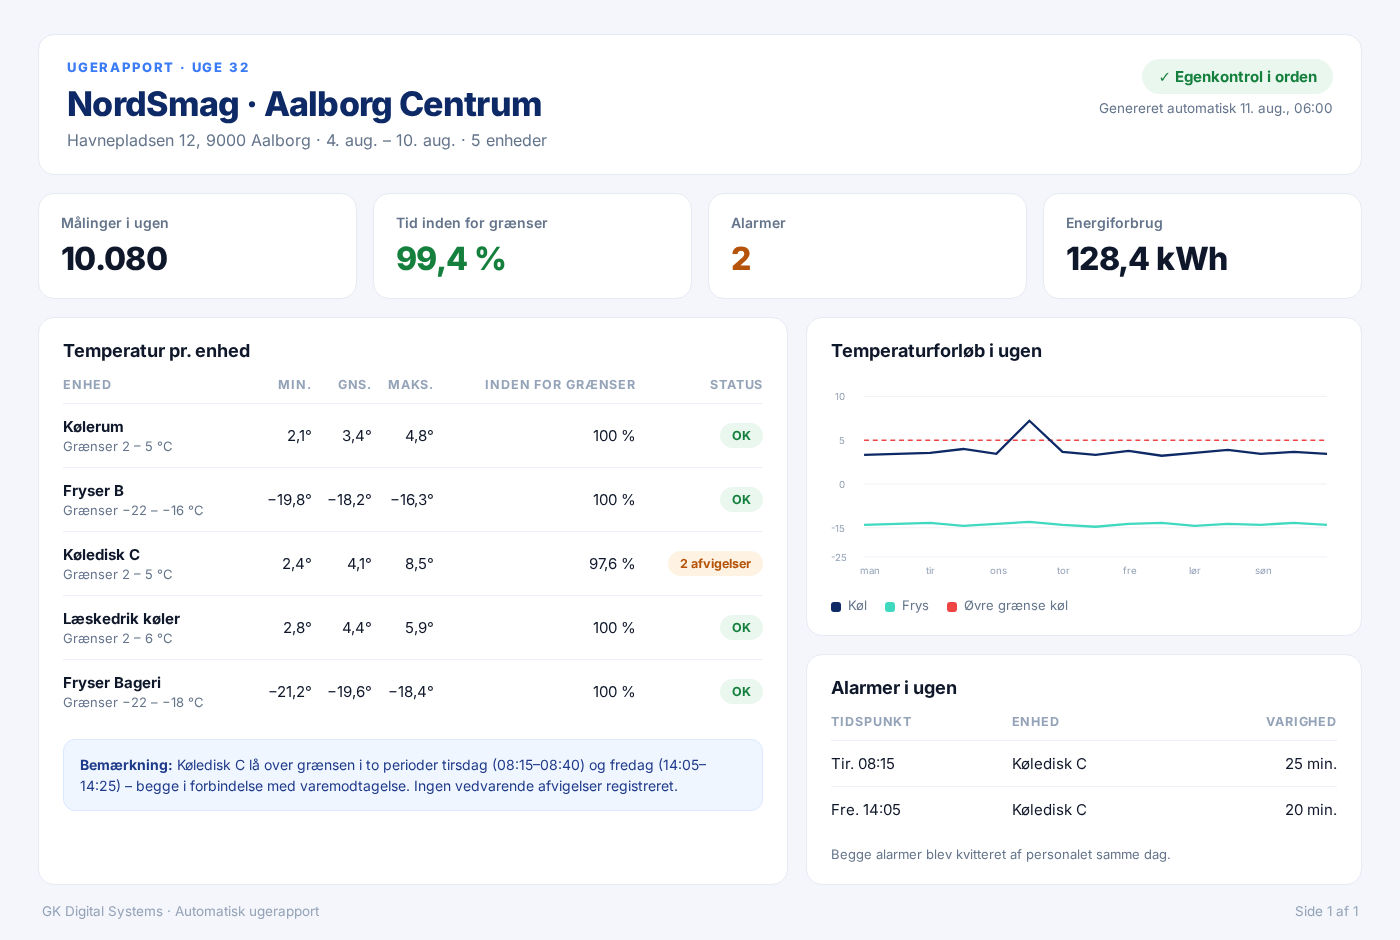Click the ons label on chart axis
The width and height of the screenshot is (1400, 940).
point(998,571)
